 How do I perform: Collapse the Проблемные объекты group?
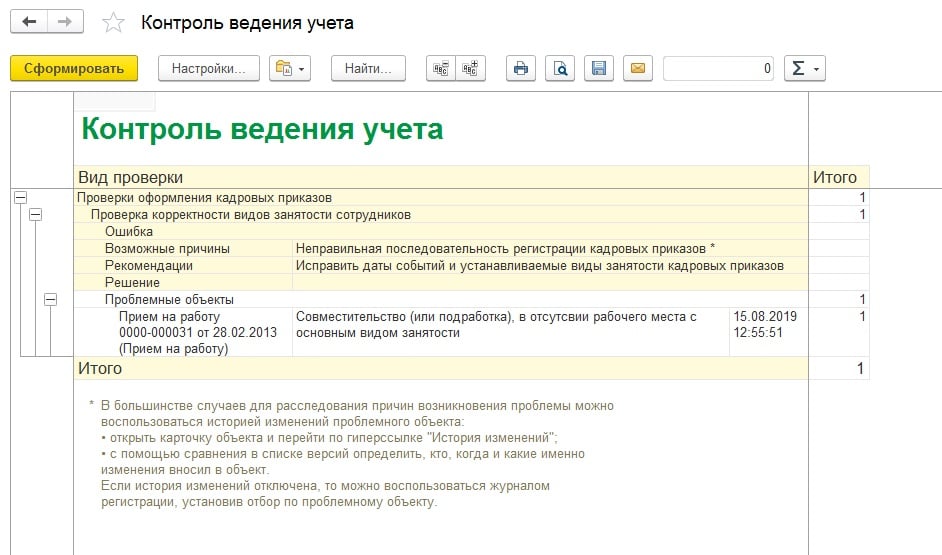51,299
